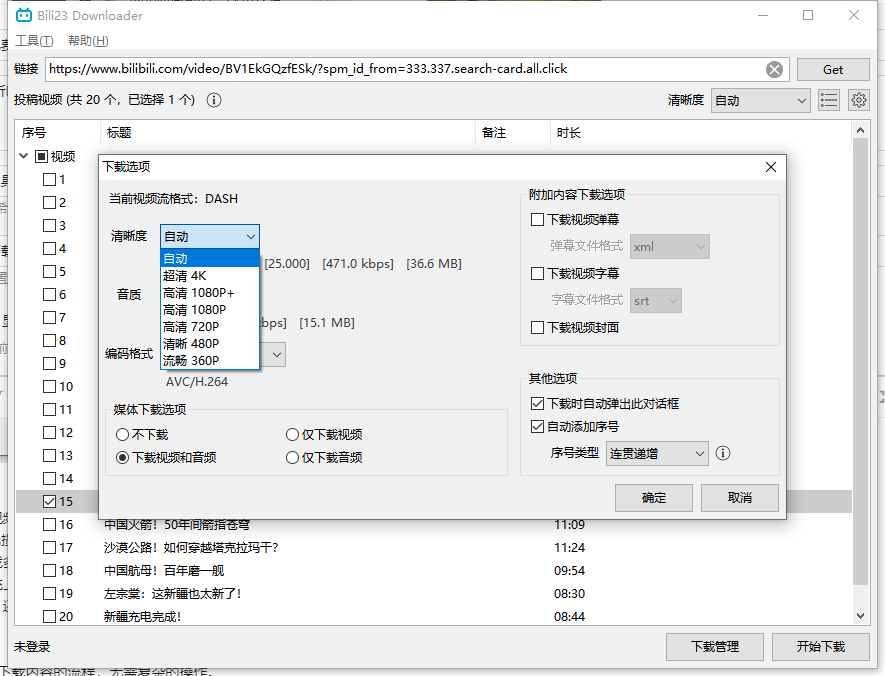Uncheck 自动添加序号 option
The image size is (885, 676).
(x=538, y=427)
